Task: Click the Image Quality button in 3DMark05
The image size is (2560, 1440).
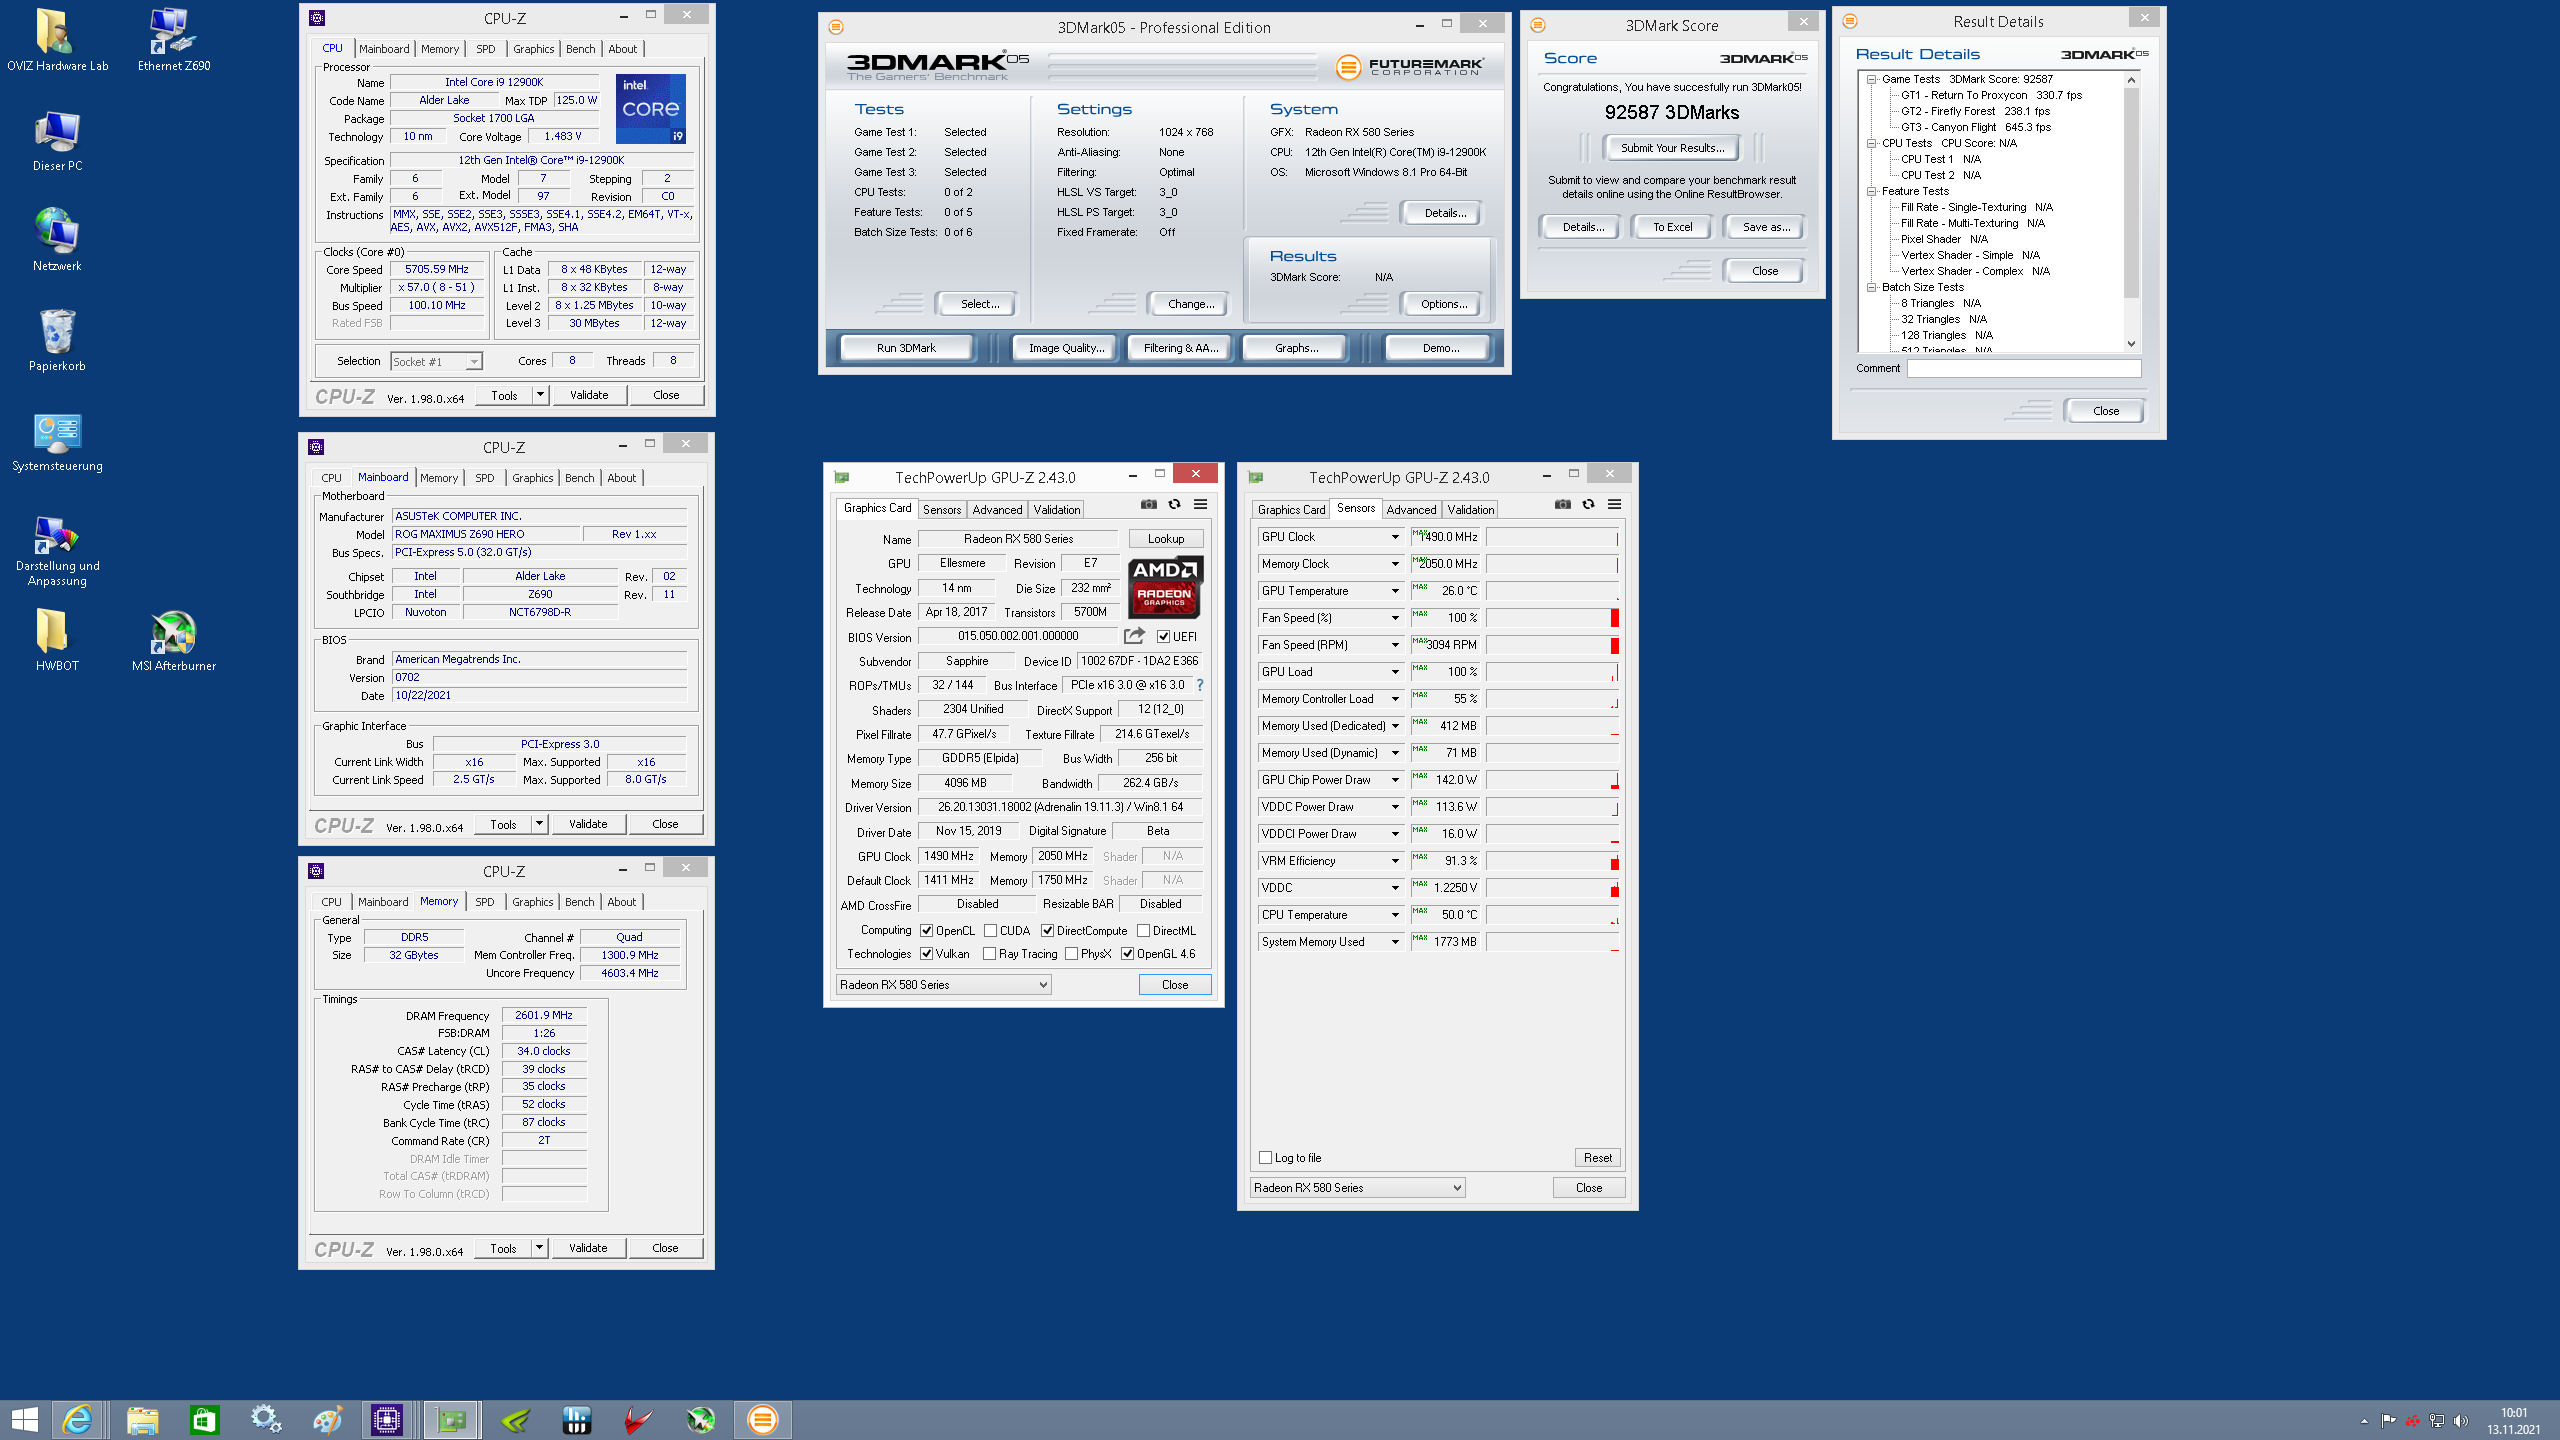Action: pos(1065,348)
